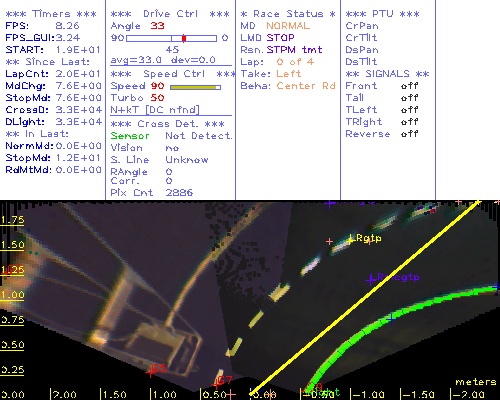Click the red C5 marker
This screenshot has width=500, height=400.
click(x=152, y=371)
